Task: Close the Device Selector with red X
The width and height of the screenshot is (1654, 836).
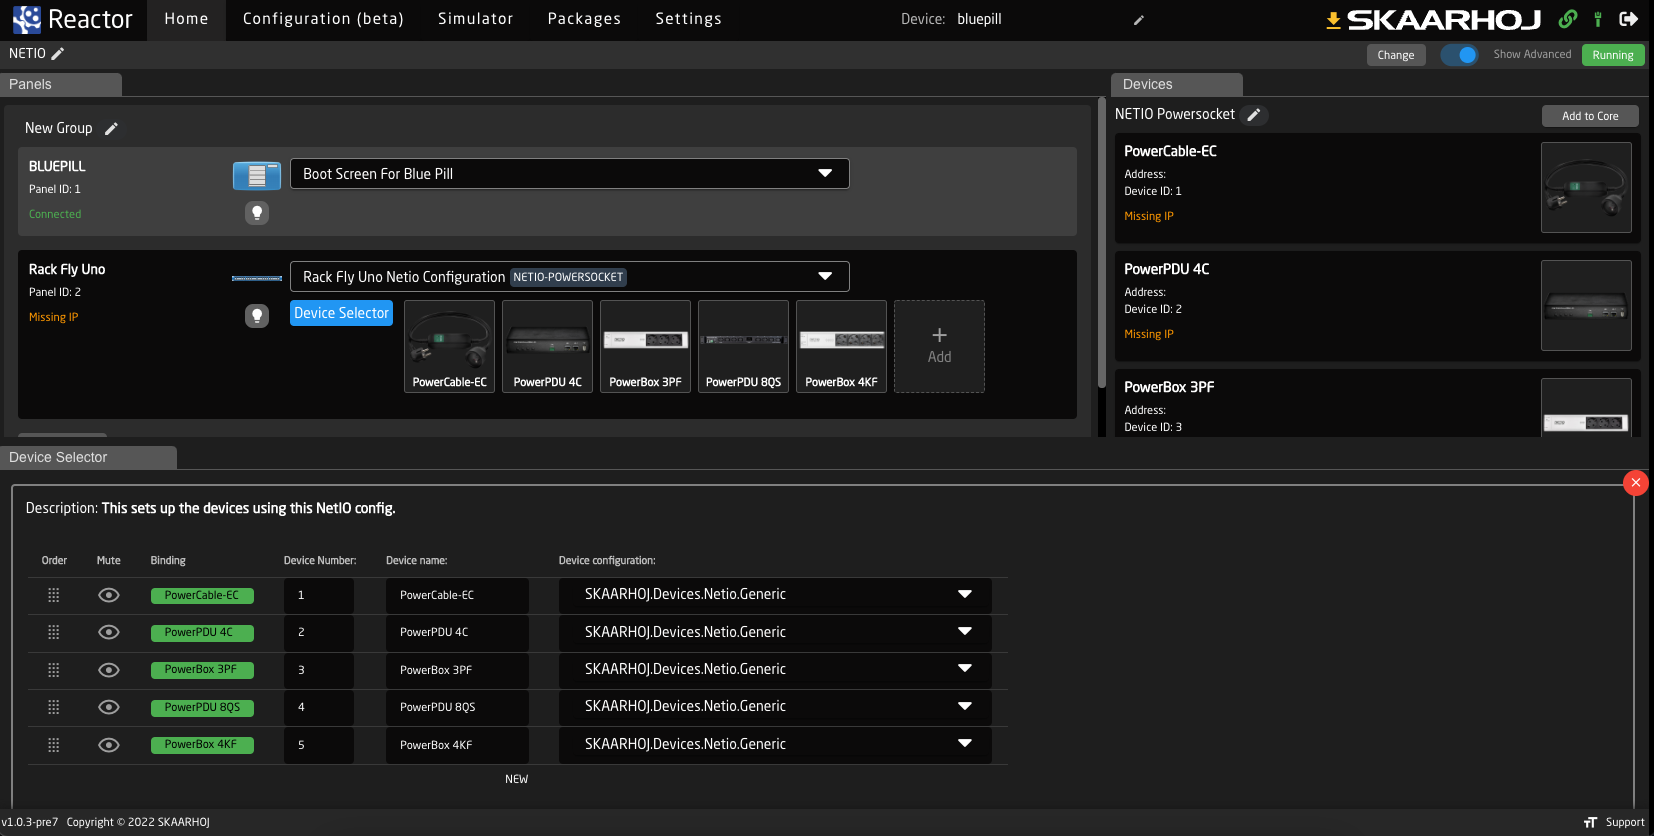Action: pos(1635,483)
